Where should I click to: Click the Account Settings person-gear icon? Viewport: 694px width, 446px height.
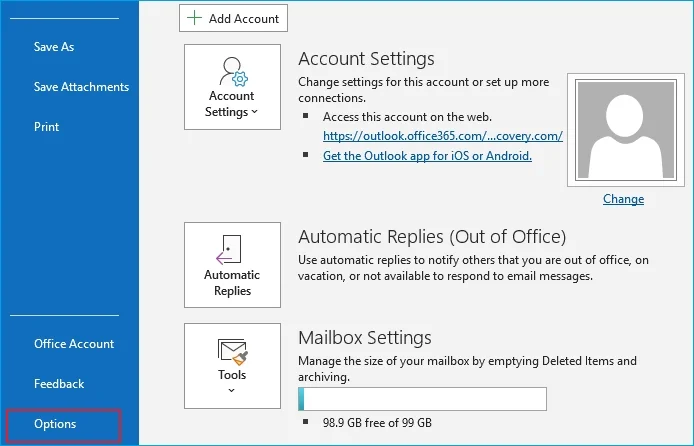click(x=232, y=72)
